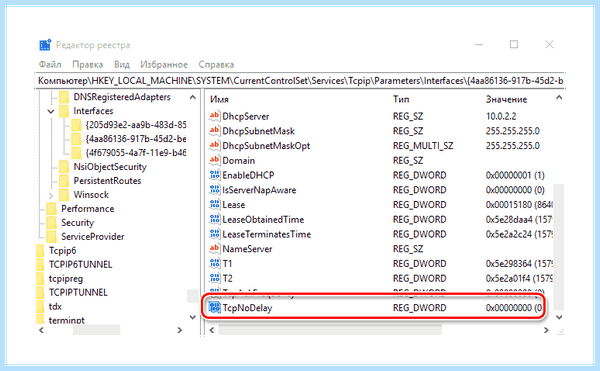
Task: Select the NsiObjectSecurity folder icon
Action: [x=64, y=167]
